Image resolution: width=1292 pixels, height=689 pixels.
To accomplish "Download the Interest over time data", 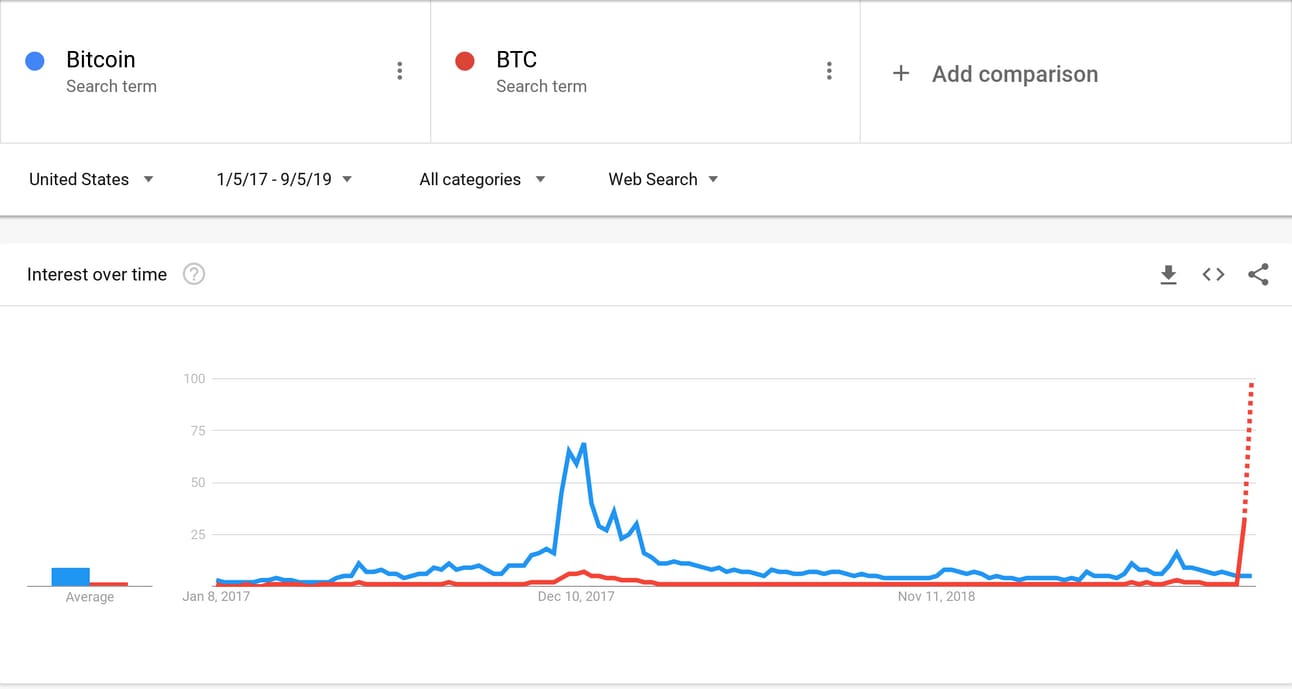I will point(1168,275).
